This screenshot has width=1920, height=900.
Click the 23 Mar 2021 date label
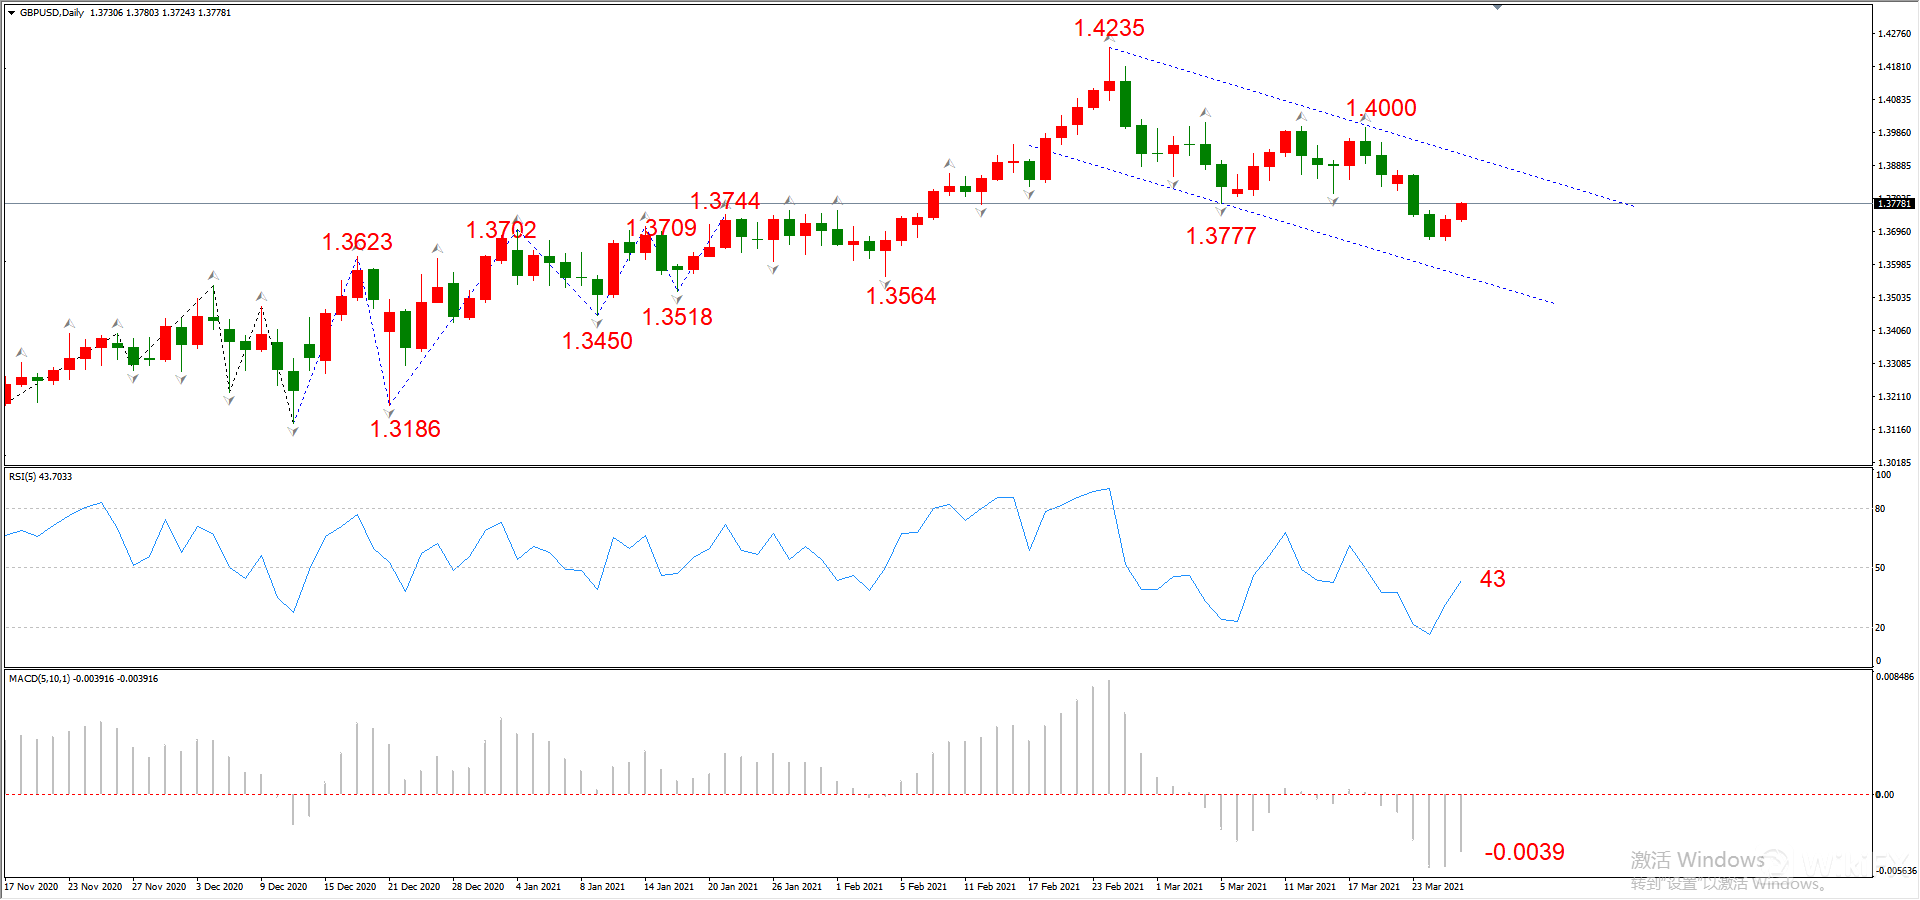pyautogui.click(x=1438, y=887)
